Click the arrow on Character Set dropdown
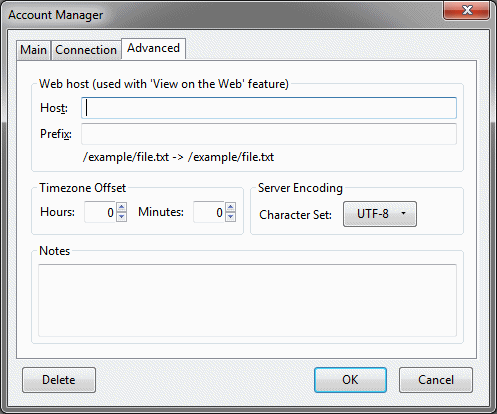 pyautogui.click(x=403, y=214)
